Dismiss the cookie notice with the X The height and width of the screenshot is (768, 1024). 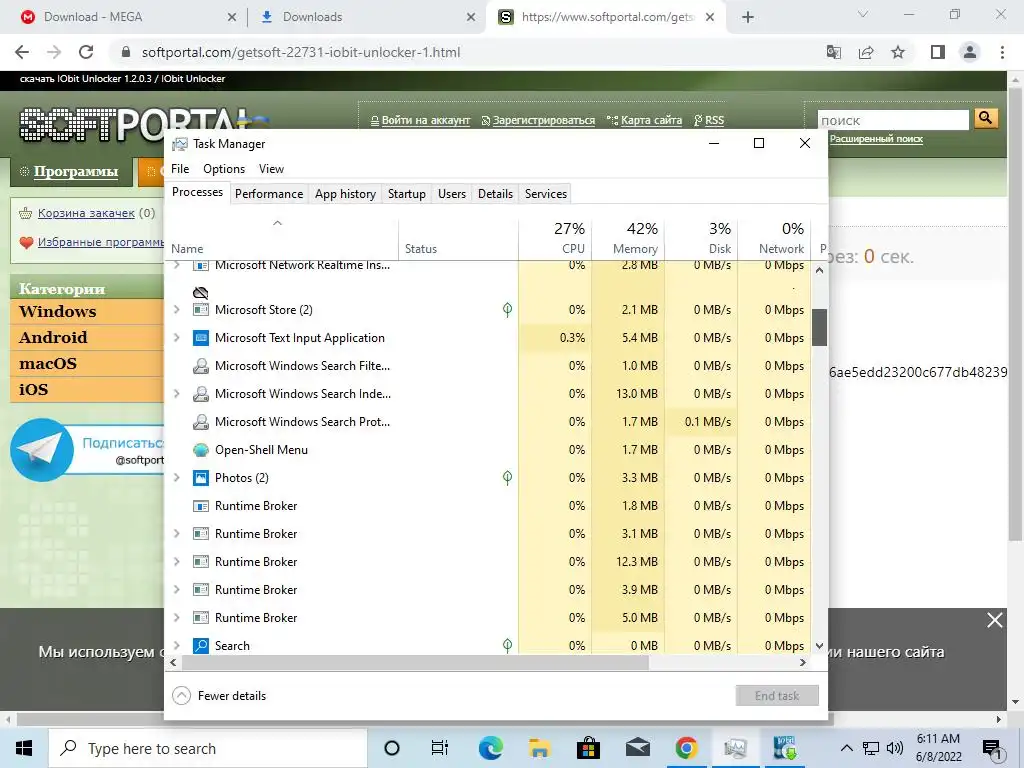(x=995, y=620)
